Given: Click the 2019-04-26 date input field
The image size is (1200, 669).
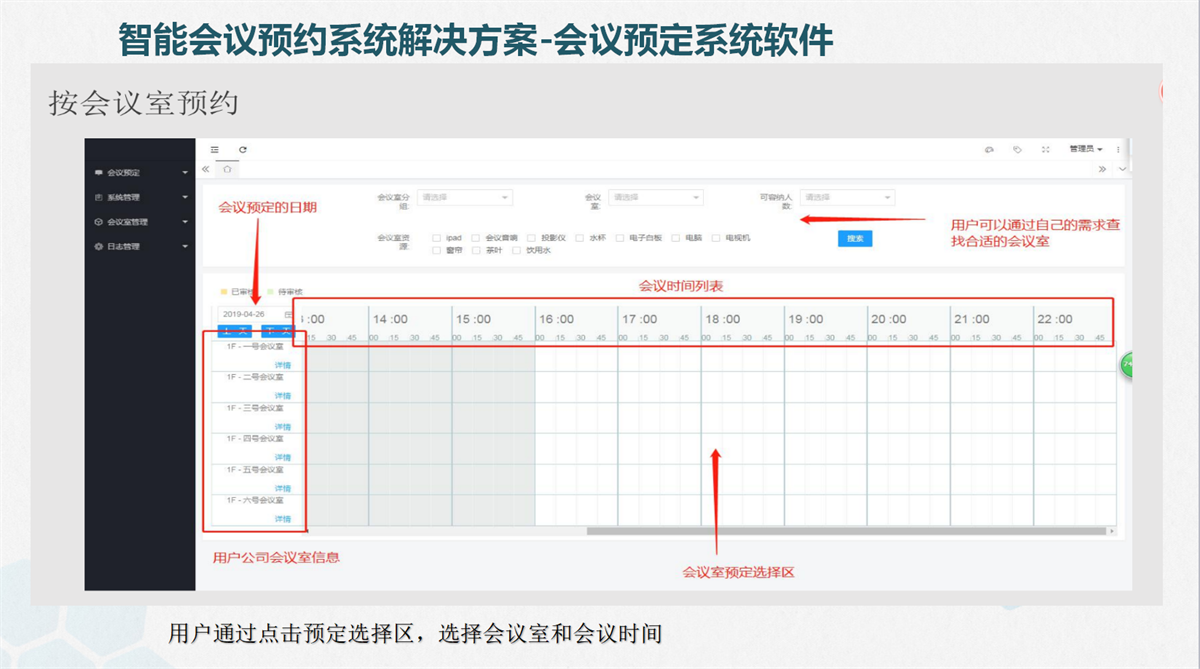Looking at the screenshot, I should pyautogui.click(x=246, y=314).
